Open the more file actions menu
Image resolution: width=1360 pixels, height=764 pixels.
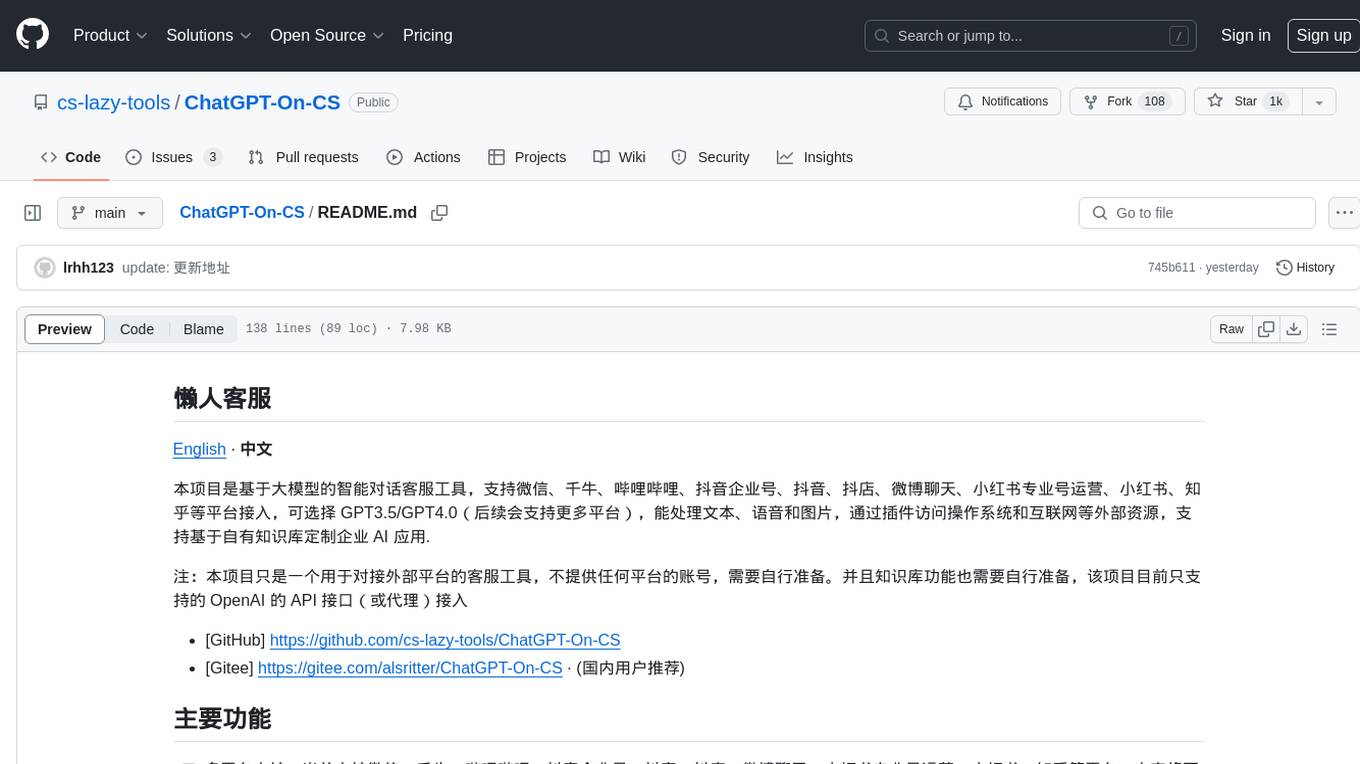(1344, 213)
